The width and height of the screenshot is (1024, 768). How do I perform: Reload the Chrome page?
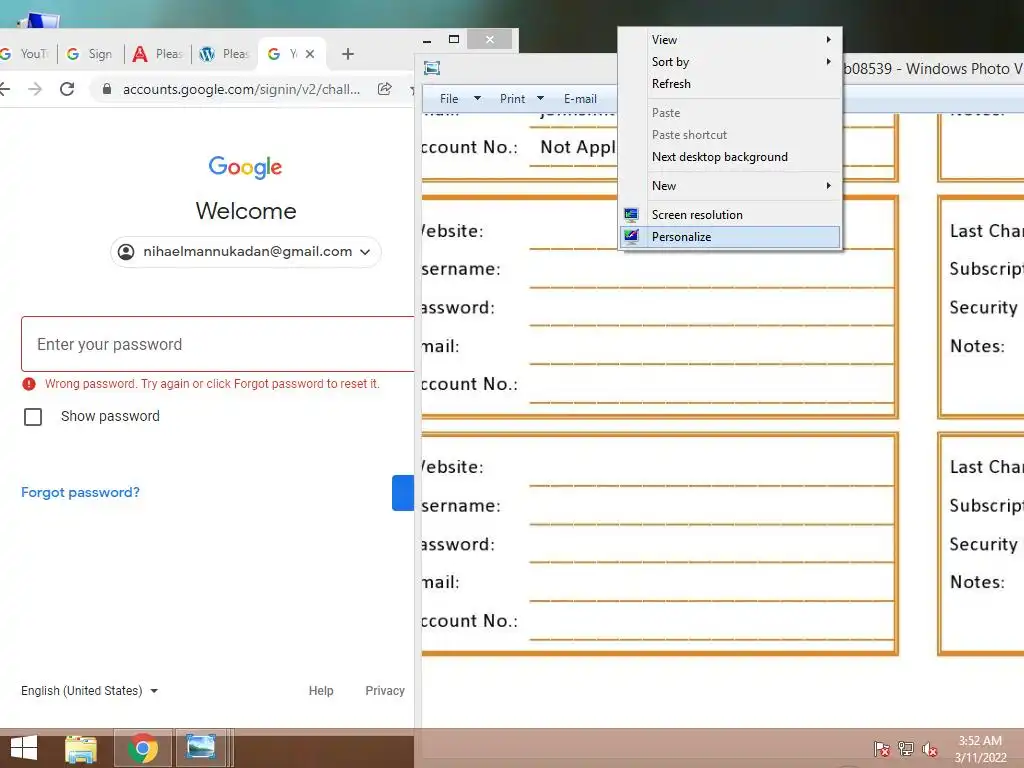[67, 89]
